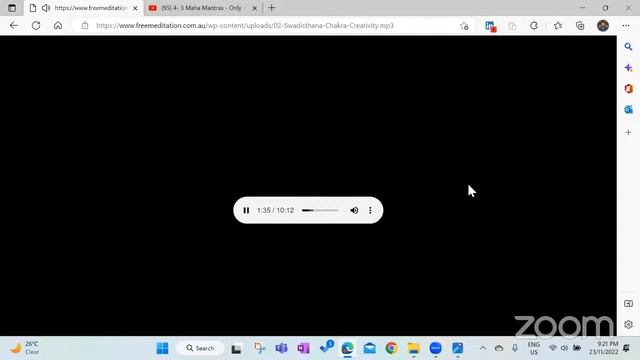Viewport: 640px width, 360px height.
Task: Open the sidebar Discover sparkle icon
Action: (x=628, y=68)
